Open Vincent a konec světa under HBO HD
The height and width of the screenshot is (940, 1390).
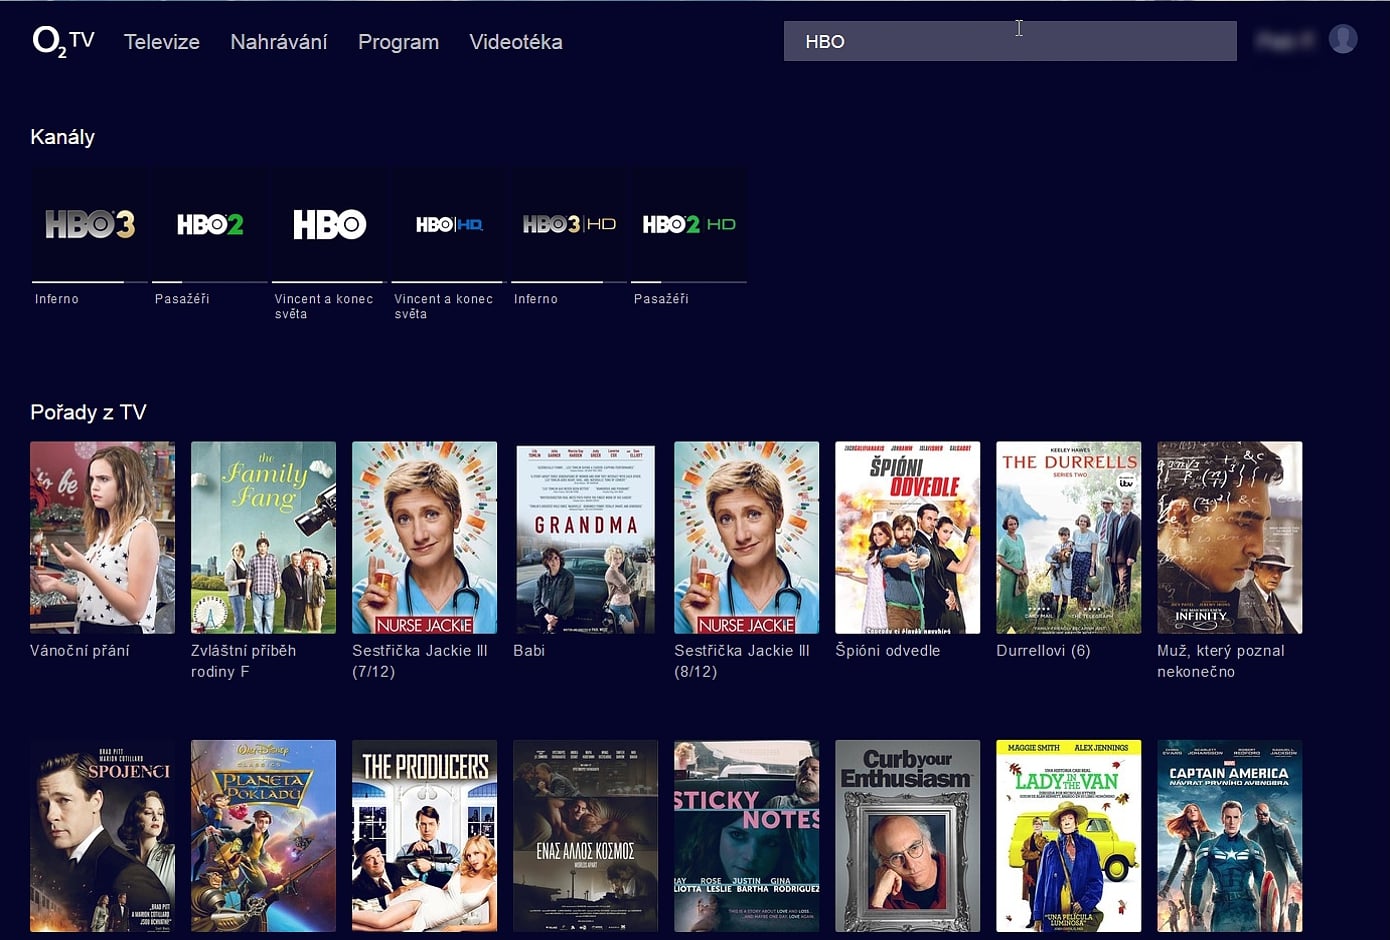pyautogui.click(x=444, y=306)
